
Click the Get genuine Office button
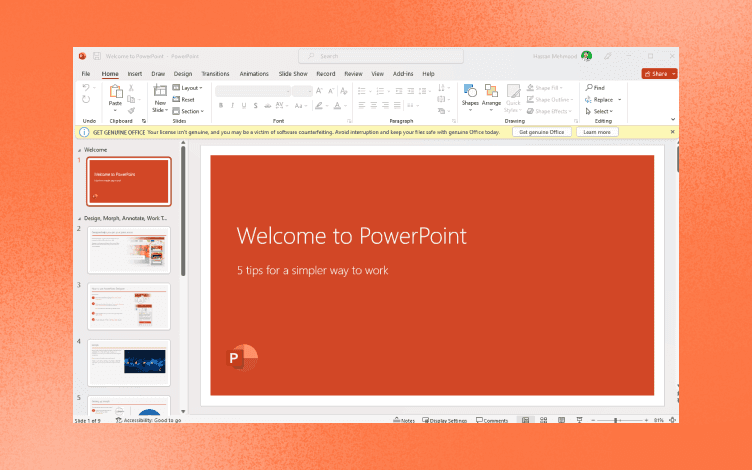click(x=541, y=132)
